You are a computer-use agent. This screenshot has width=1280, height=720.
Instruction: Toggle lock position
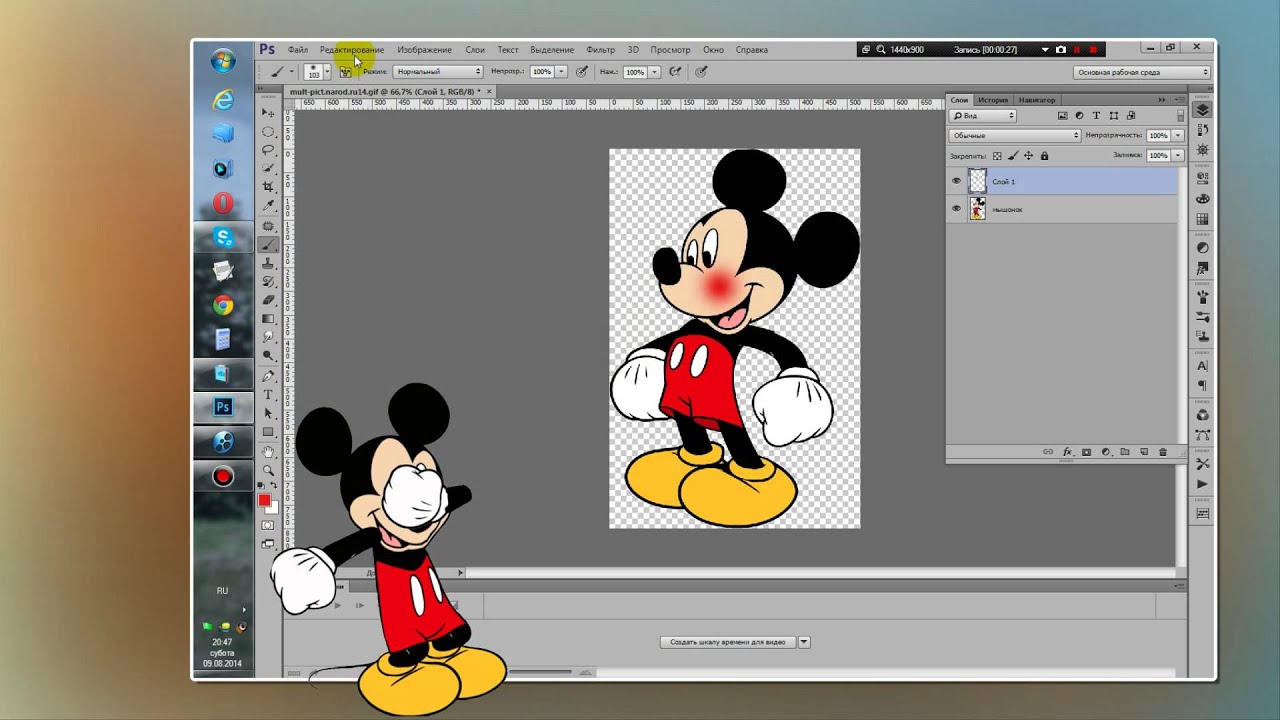click(1029, 156)
